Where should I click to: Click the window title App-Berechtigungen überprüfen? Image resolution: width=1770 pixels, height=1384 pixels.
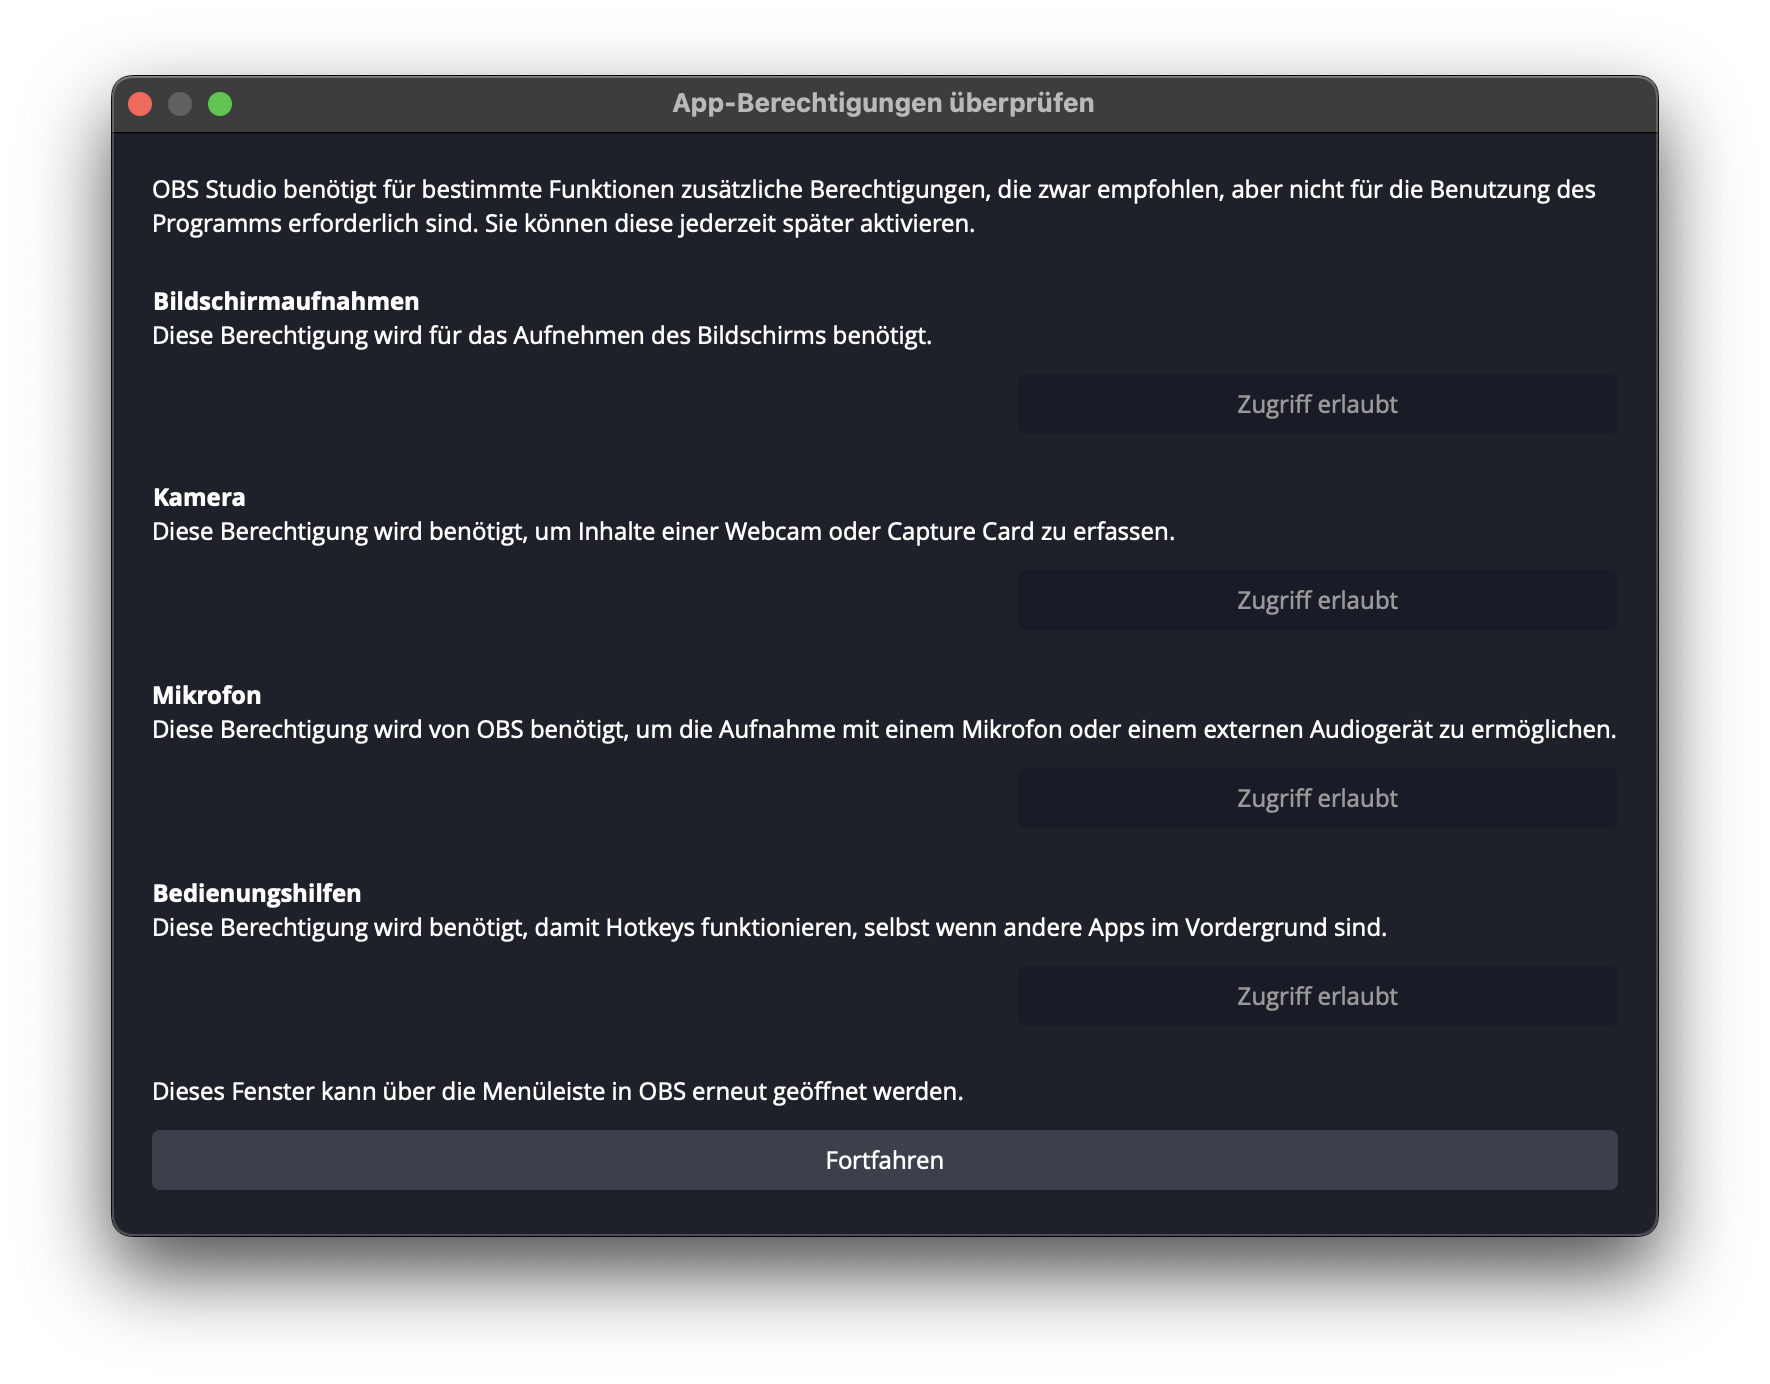[883, 103]
